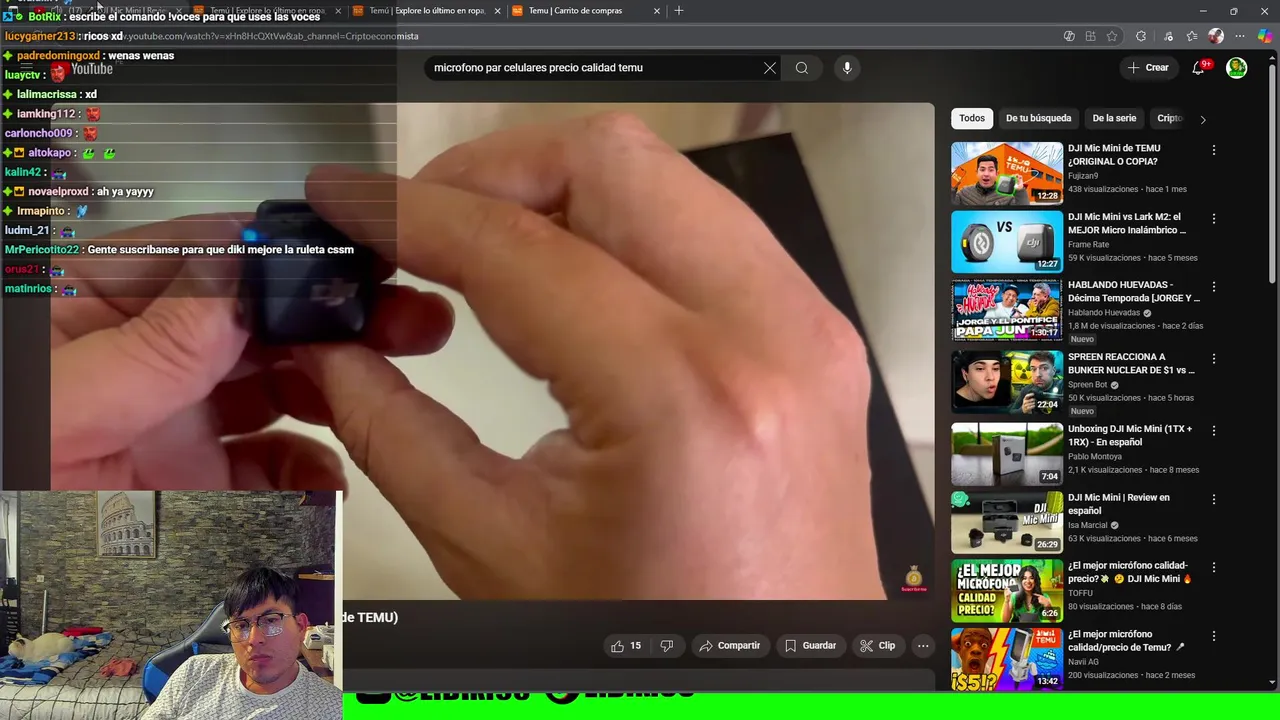Viewport: 1280px width, 720px height.
Task: Select the partially shown Cripto chip
Action: pos(1169,118)
